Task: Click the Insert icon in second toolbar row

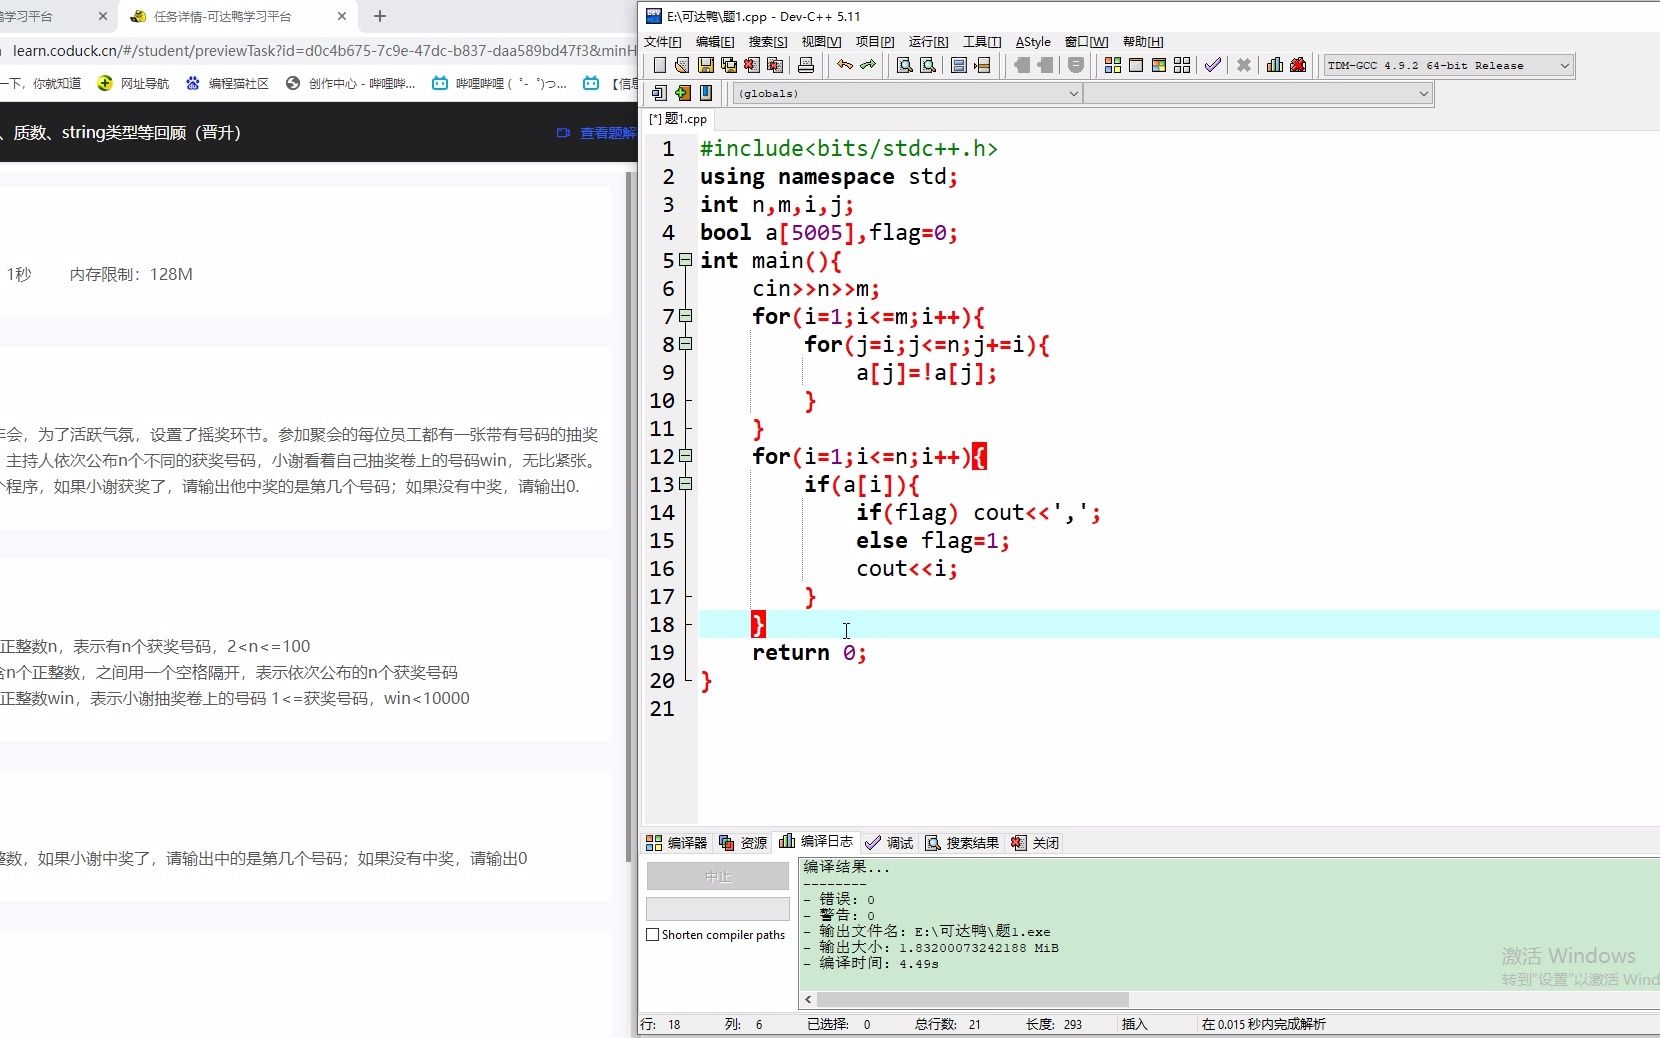Action: (659, 93)
